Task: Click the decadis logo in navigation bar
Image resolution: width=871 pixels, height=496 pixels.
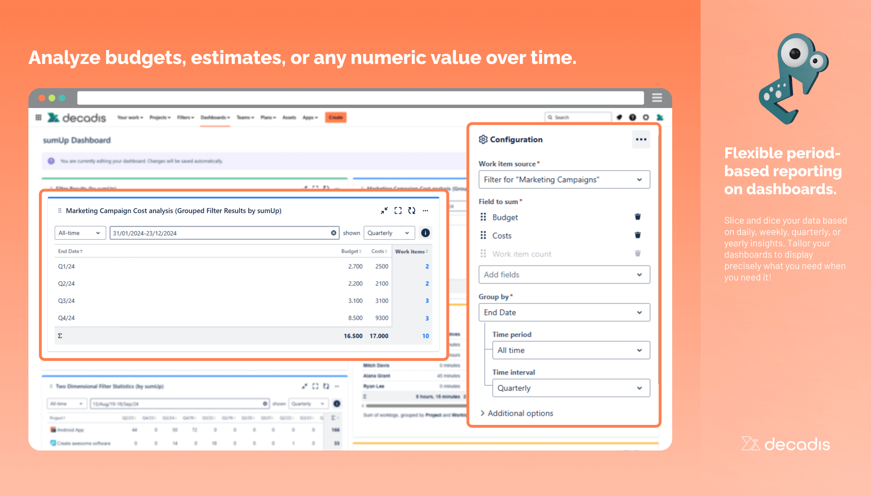Action: coord(77,118)
